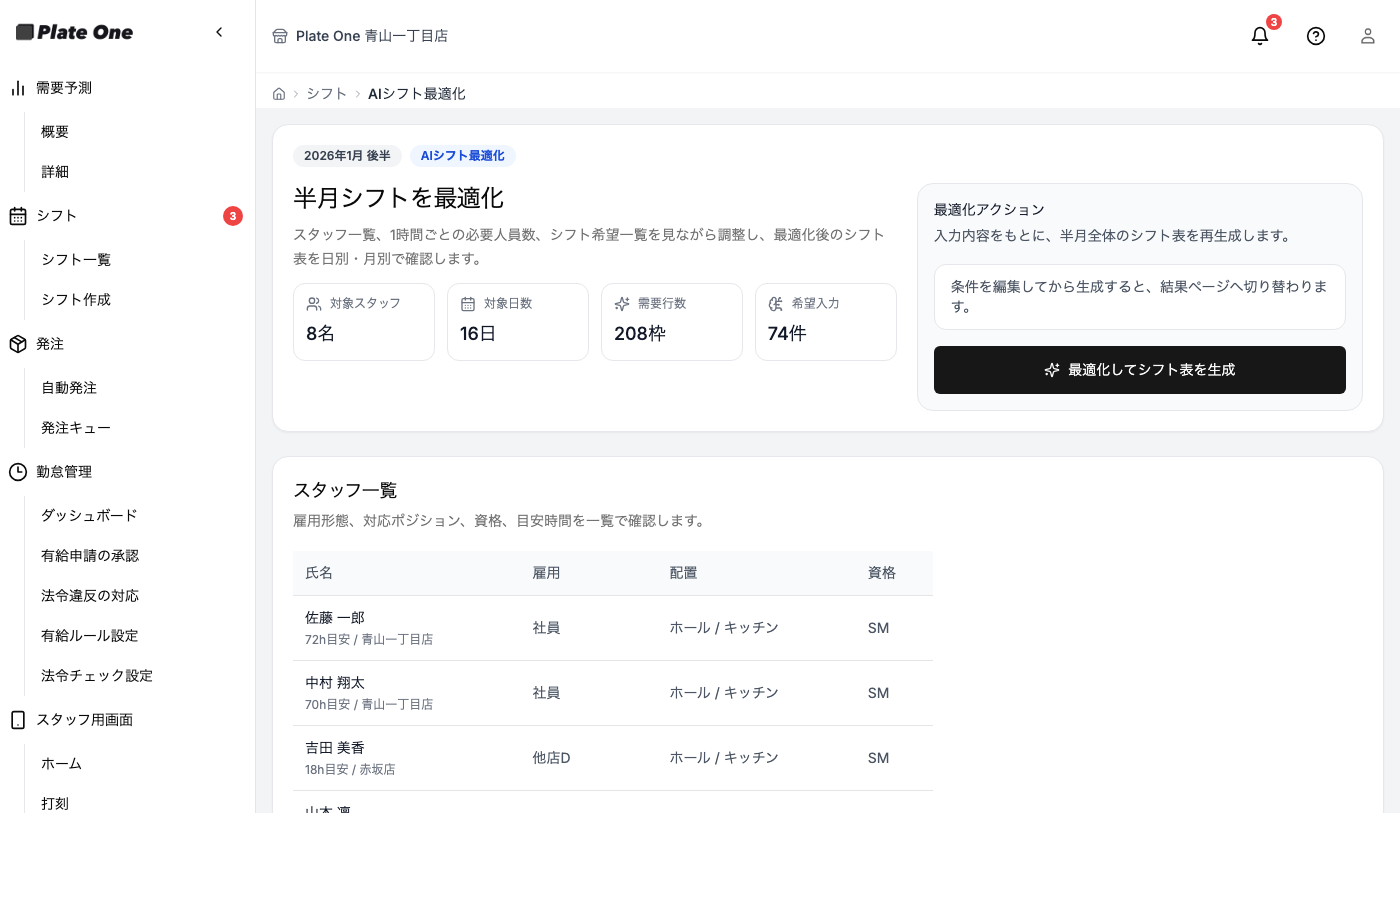This screenshot has width=1400, height=900.
Task: Click the 配置 column header
Action: (683, 573)
